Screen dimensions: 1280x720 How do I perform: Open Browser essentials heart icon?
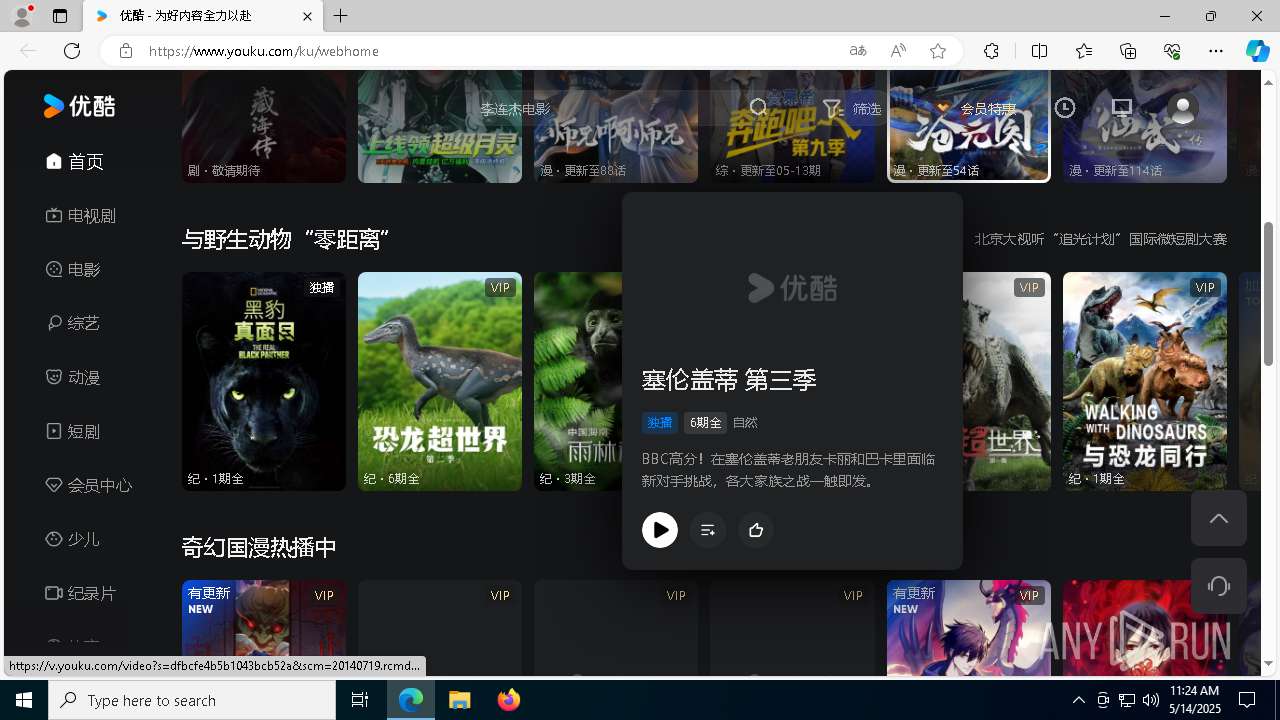pos(1172,51)
